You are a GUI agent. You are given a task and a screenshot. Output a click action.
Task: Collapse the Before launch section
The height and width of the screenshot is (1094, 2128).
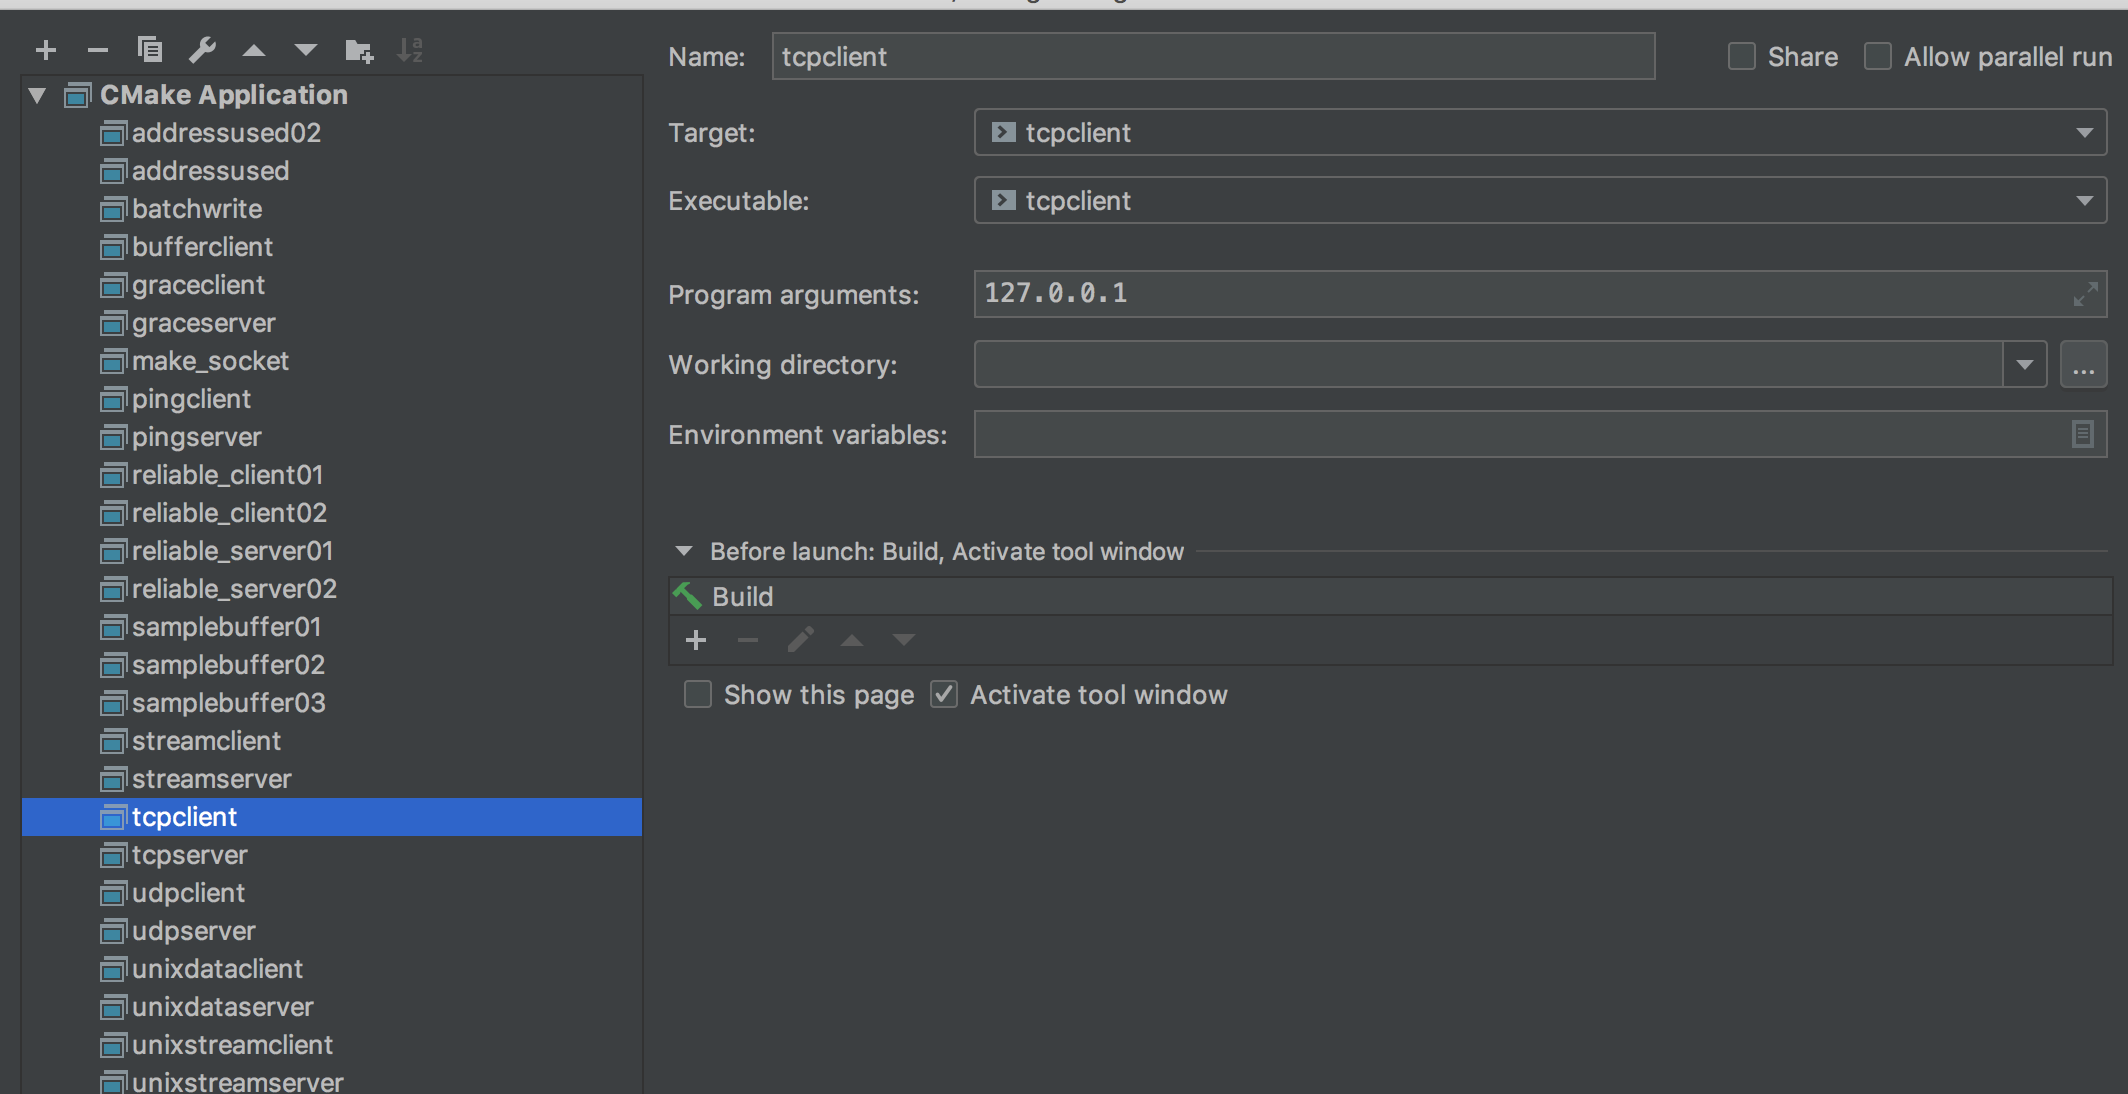coord(684,551)
